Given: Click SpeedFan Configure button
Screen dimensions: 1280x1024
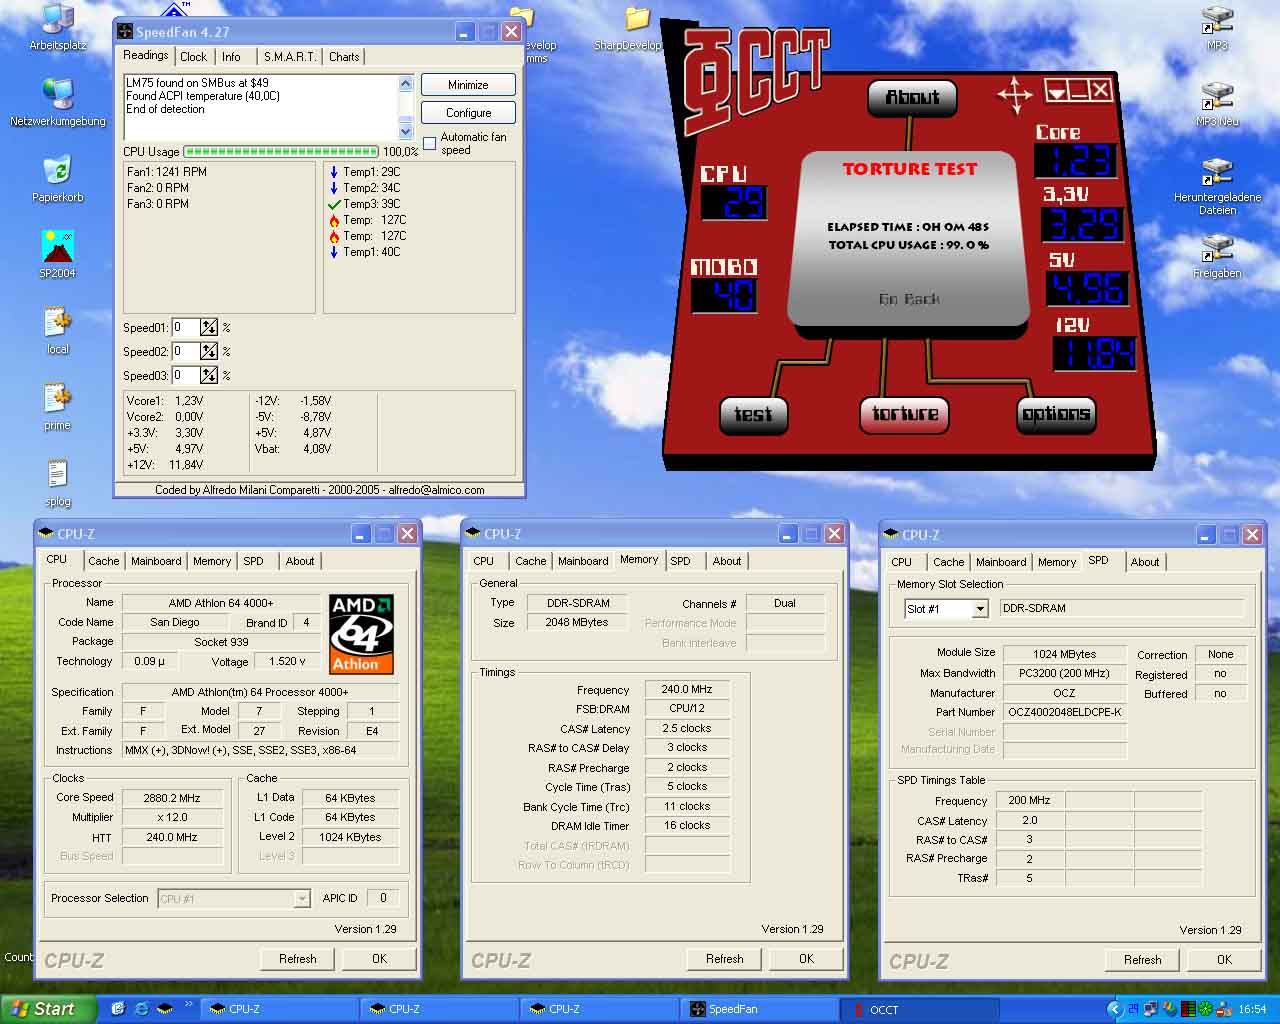Looking at the screenshot, I should click(x=468, y=113).
